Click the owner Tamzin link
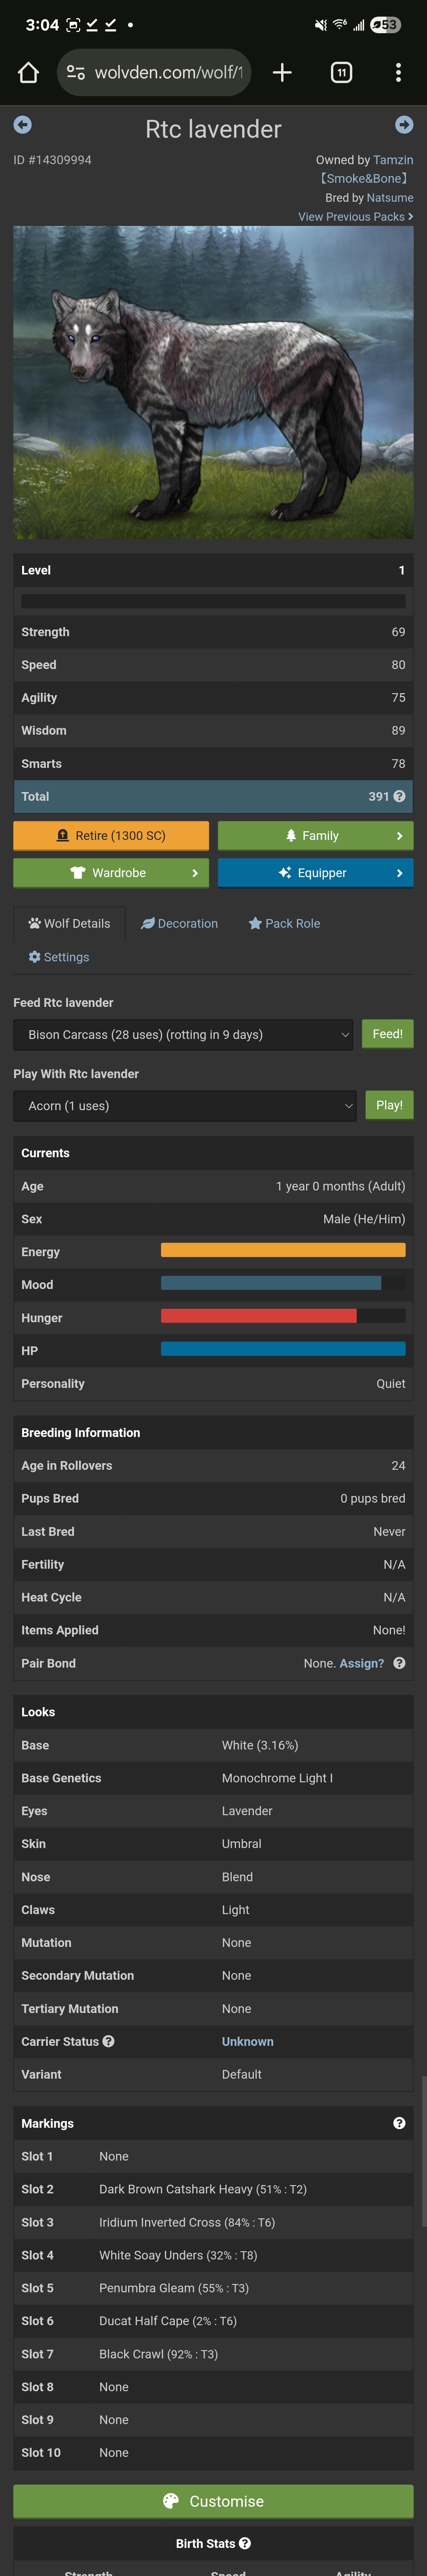Viewport: 427px width, 2576px height. click(x=393, y=160)
